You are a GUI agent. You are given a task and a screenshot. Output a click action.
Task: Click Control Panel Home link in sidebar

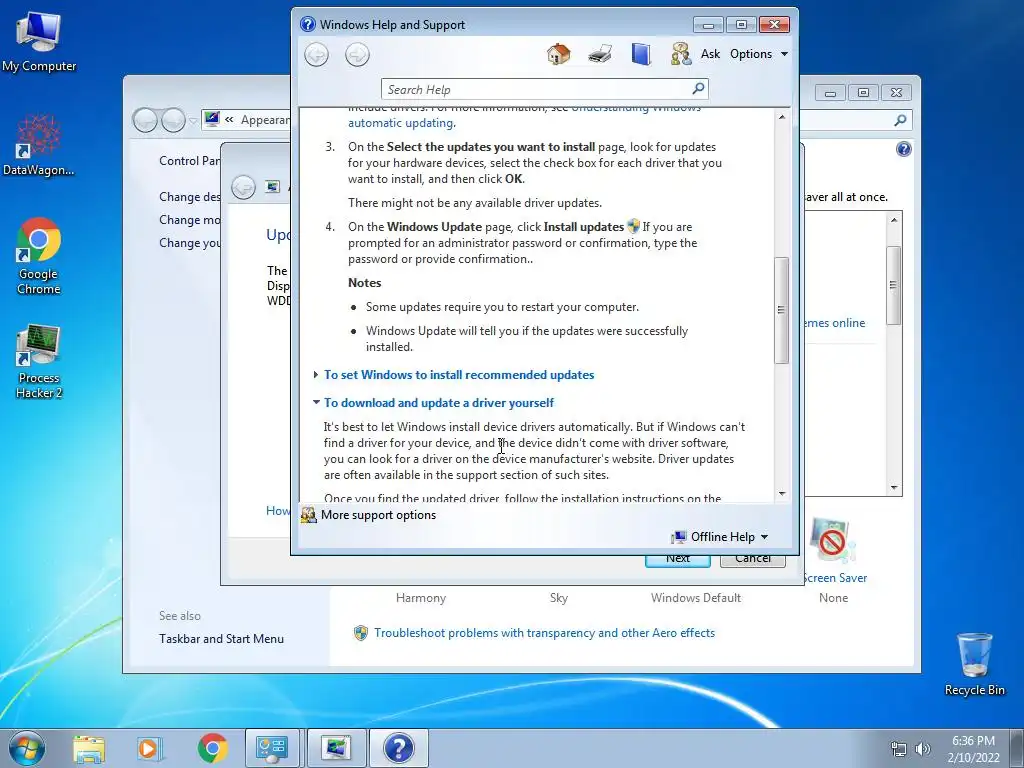(x=189, y=161)
